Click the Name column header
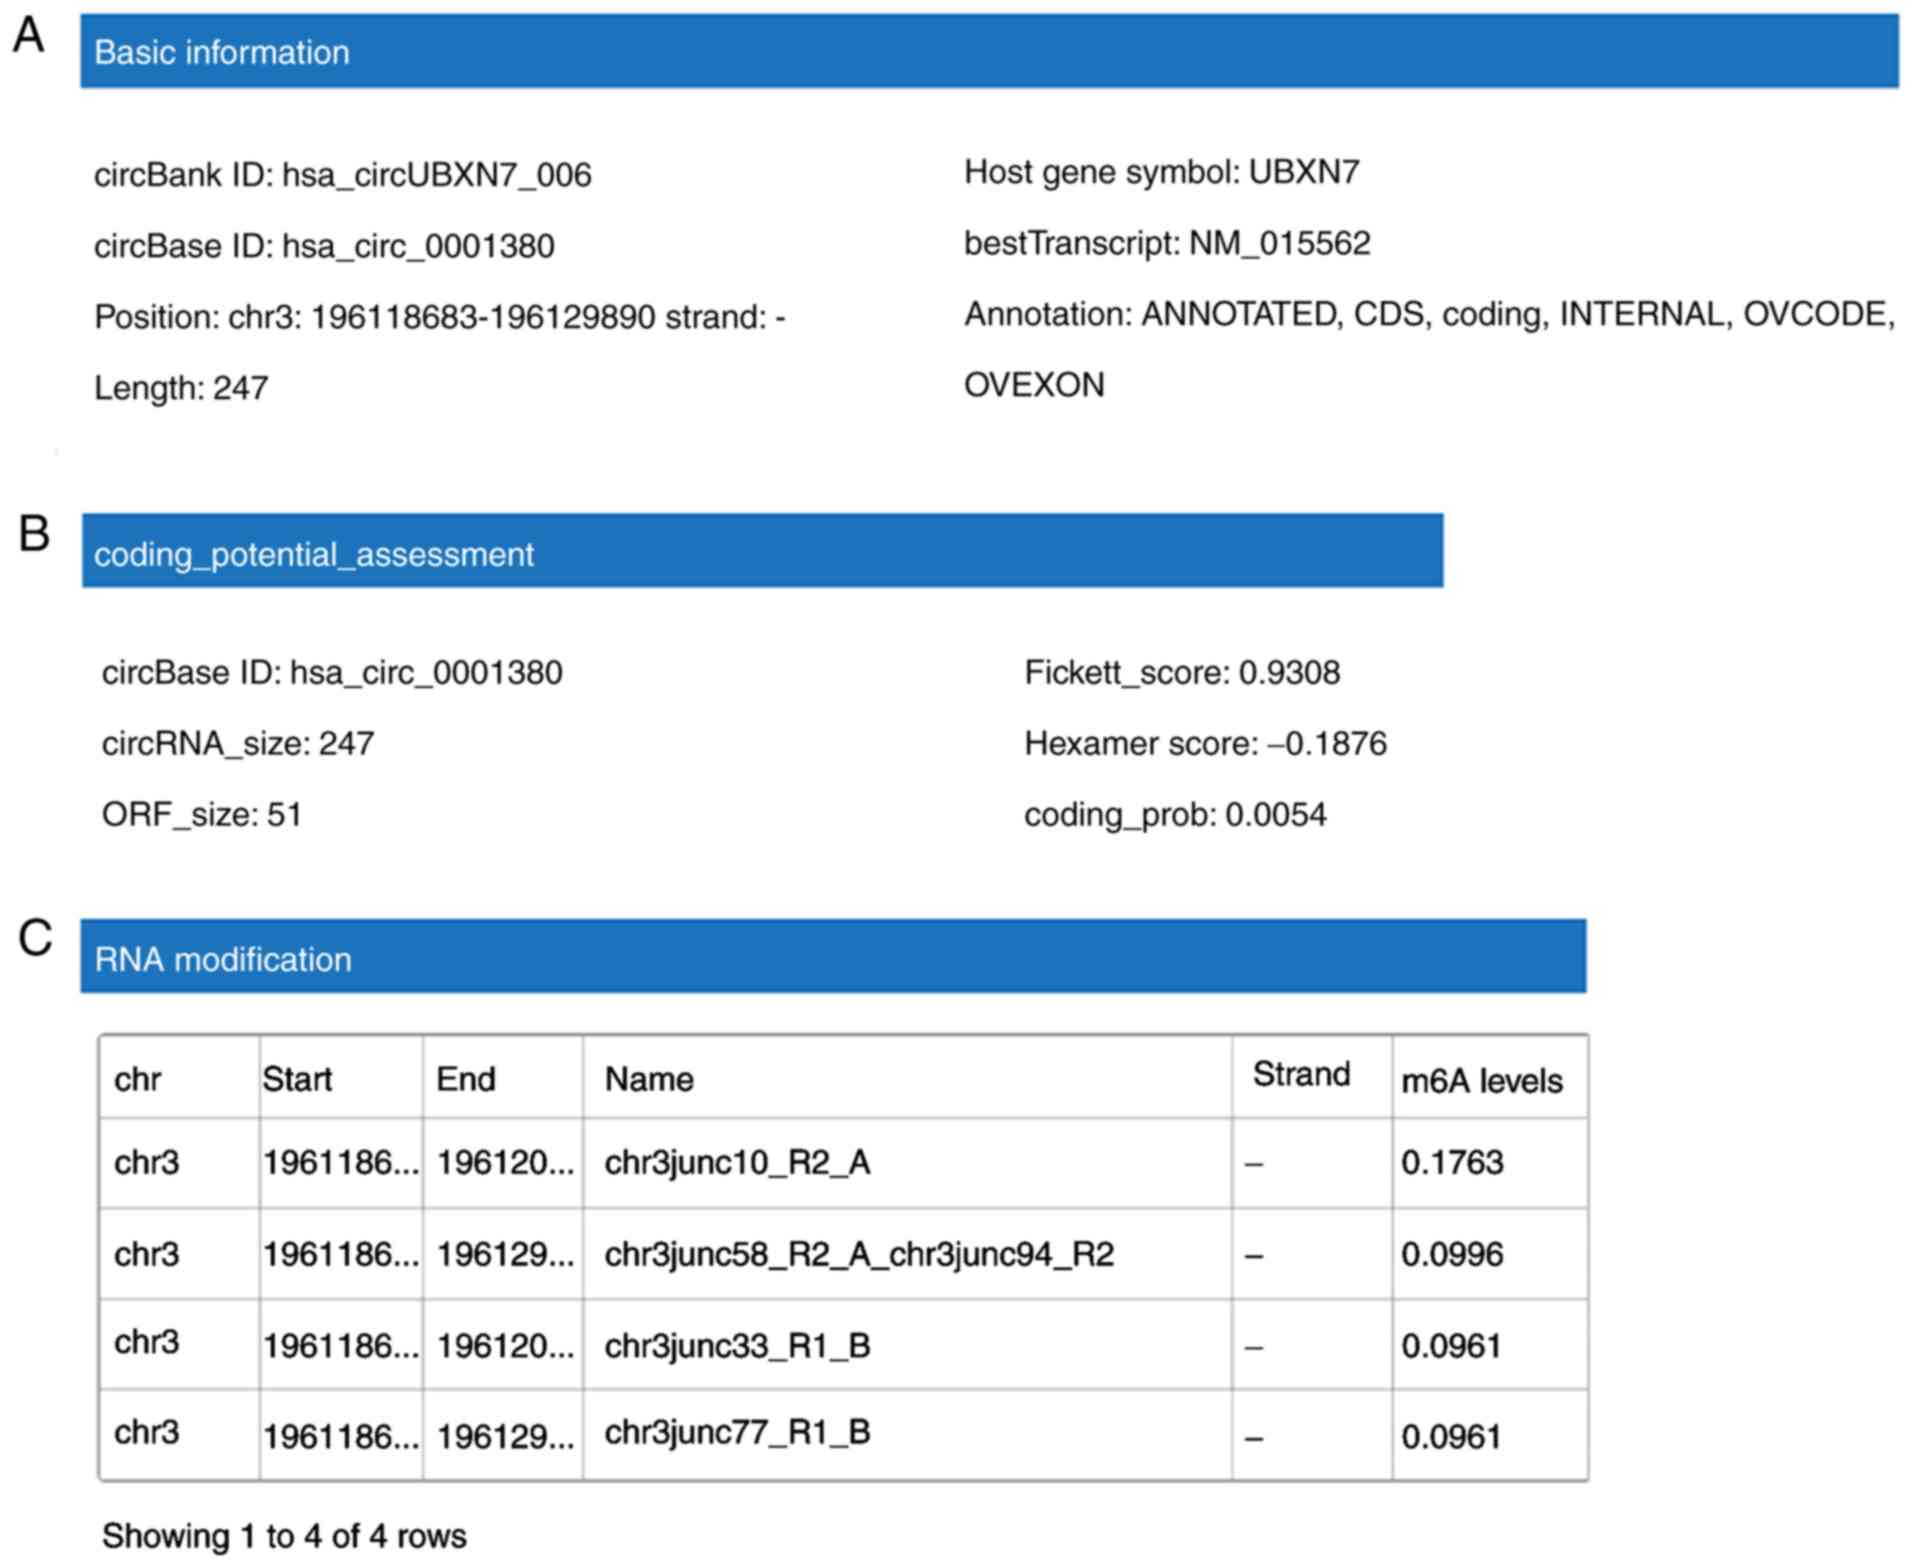The width and height of the screenshot is (1913, 1567). pos(648,1079)
